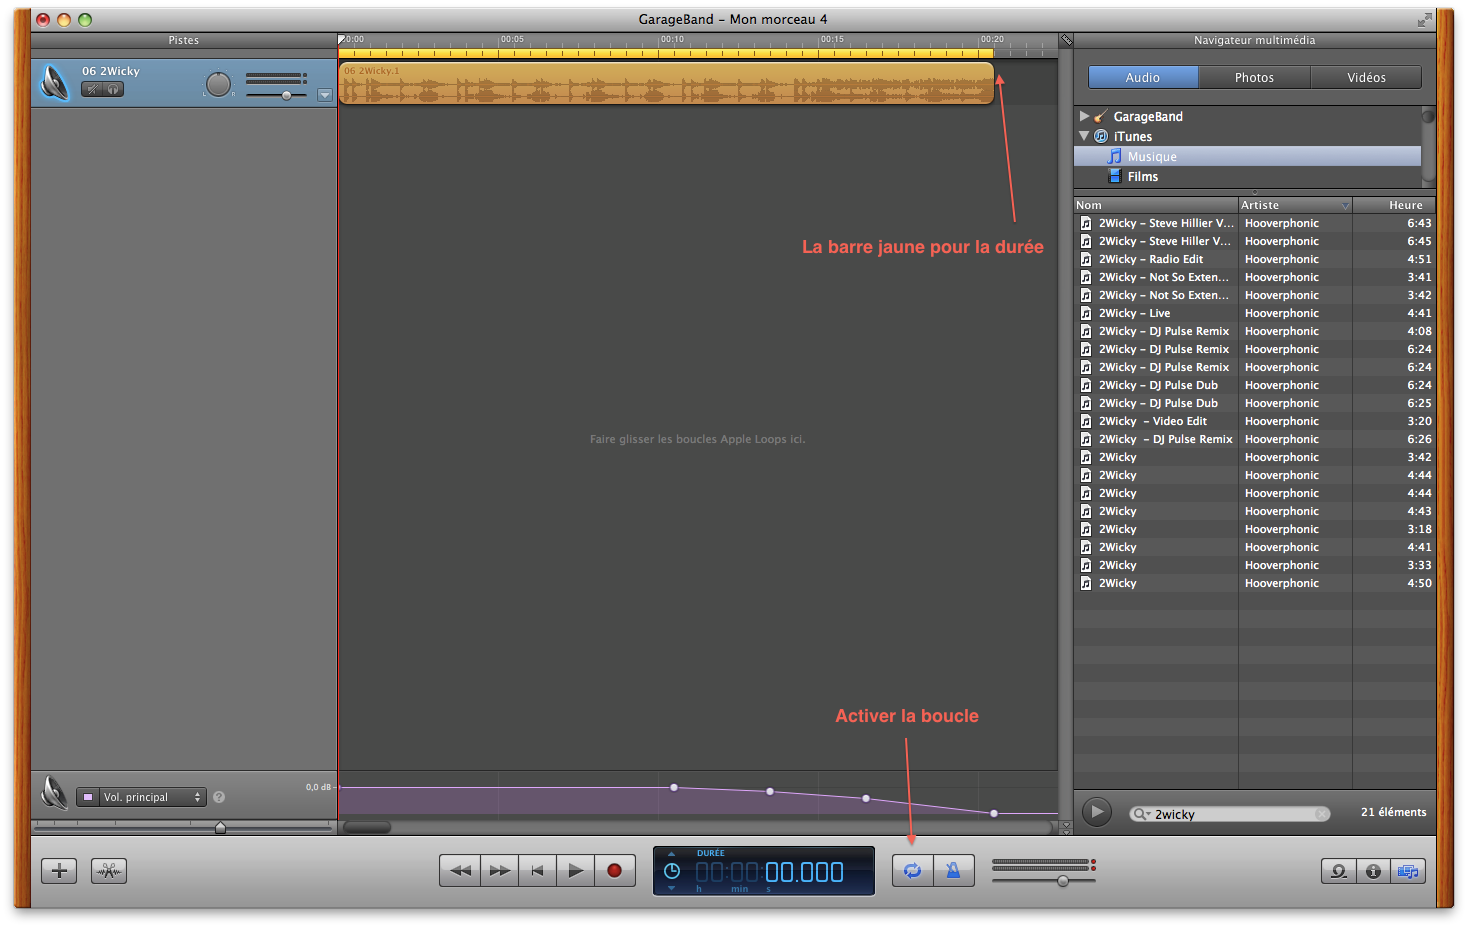Switch to the Photos tab
1468x928 pixels.
pos(1254,78)
